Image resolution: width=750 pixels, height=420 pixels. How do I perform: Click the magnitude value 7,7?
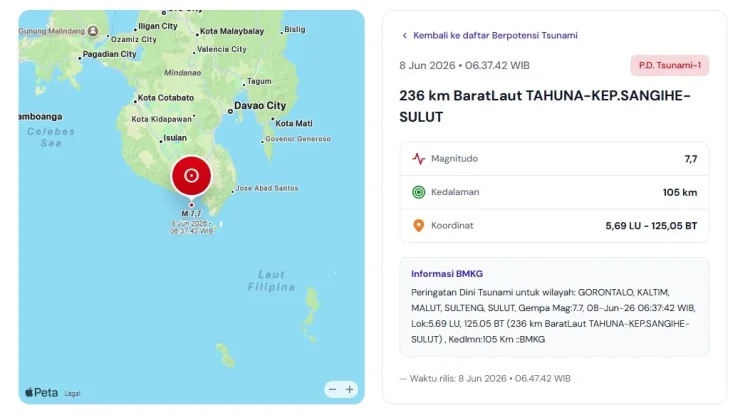691,159
